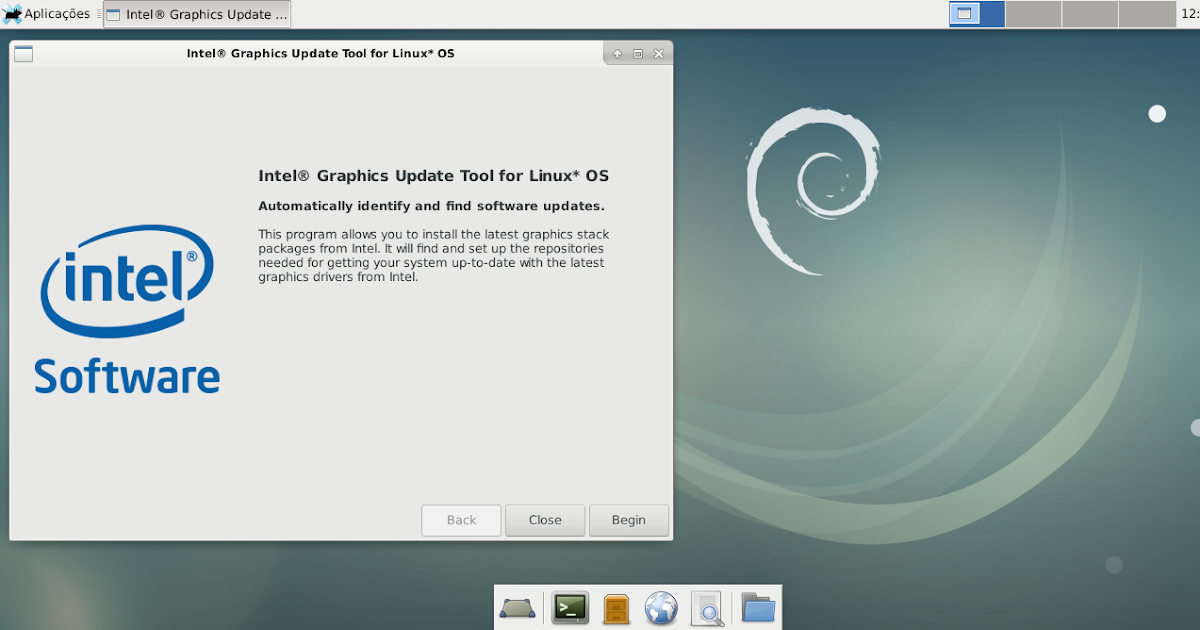The image size is (1200, 630).
Task: Close the window with title bar X
Action: pos(658,54)
